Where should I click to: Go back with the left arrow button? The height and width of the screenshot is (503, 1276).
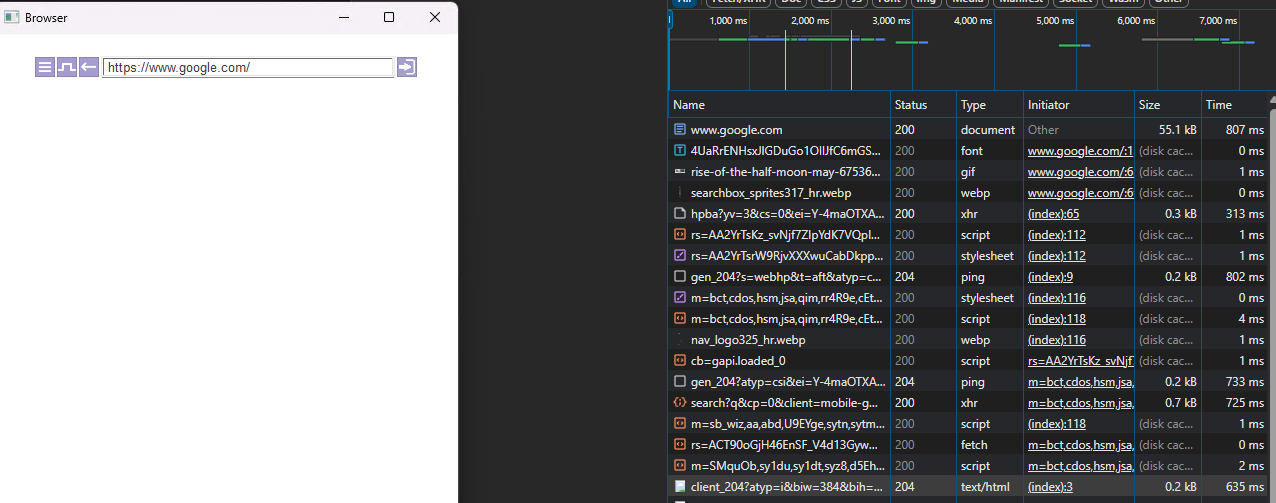89,67
